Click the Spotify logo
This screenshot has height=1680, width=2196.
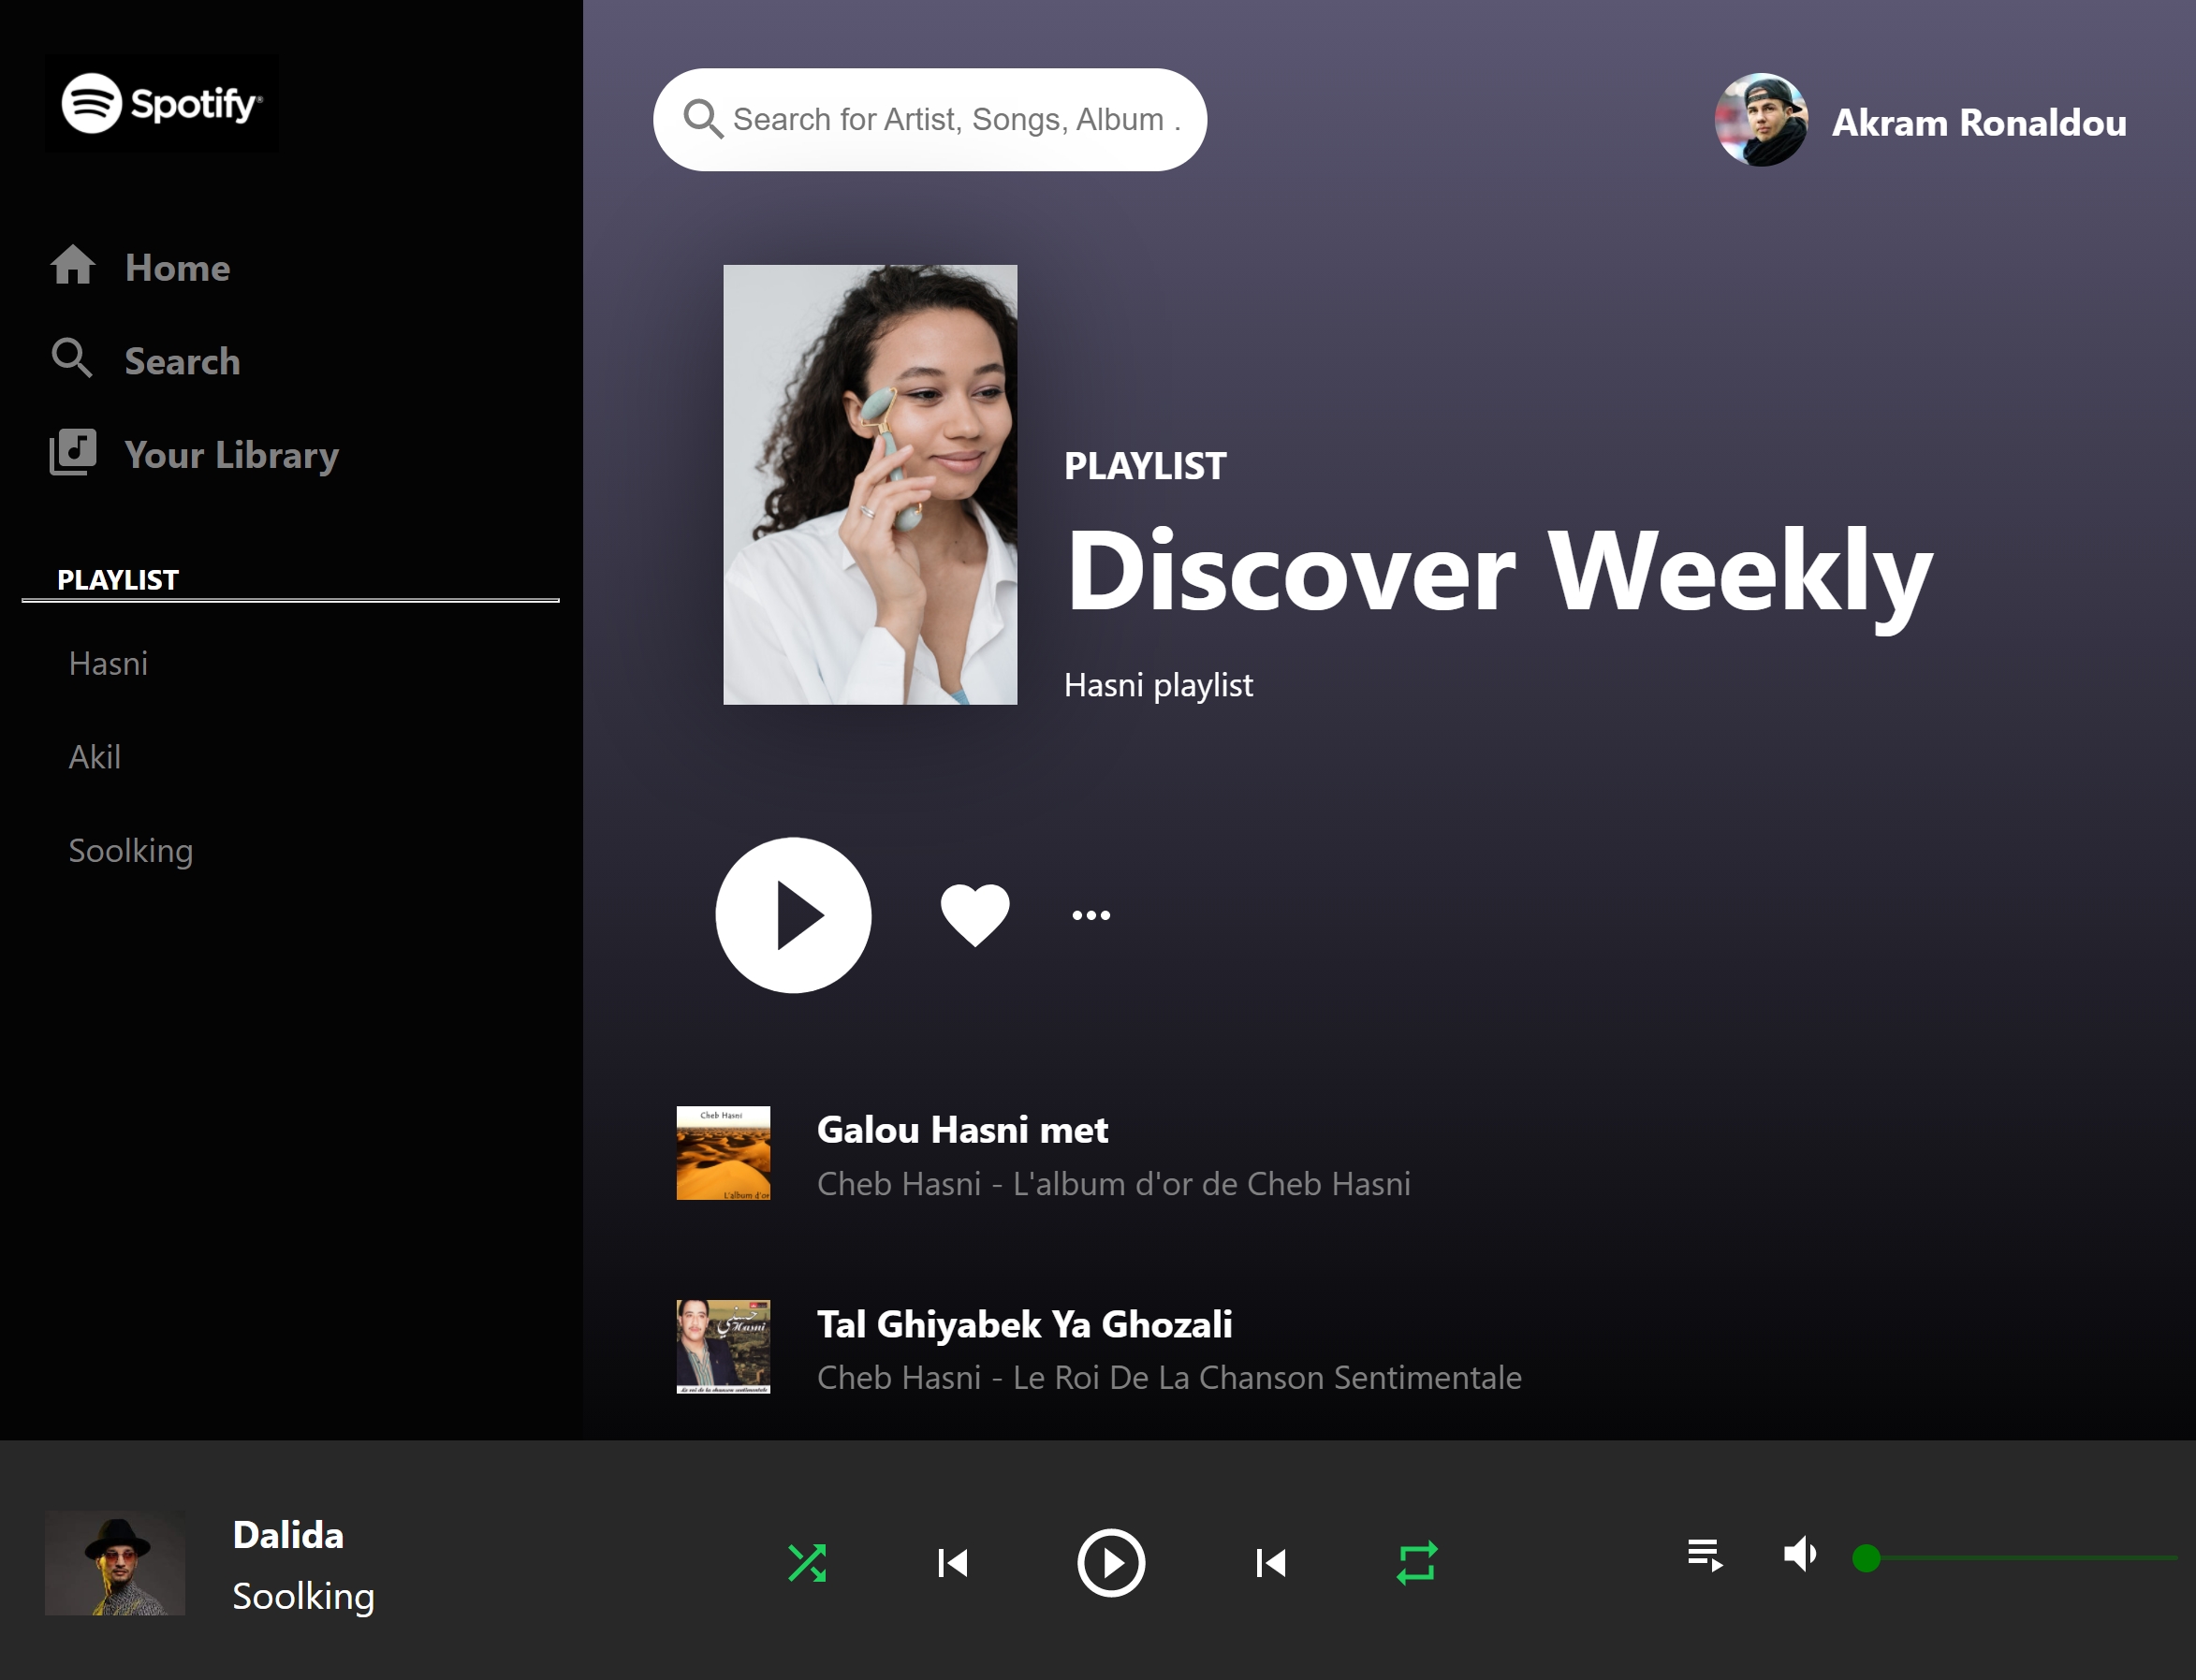click(x=161, y=103)
